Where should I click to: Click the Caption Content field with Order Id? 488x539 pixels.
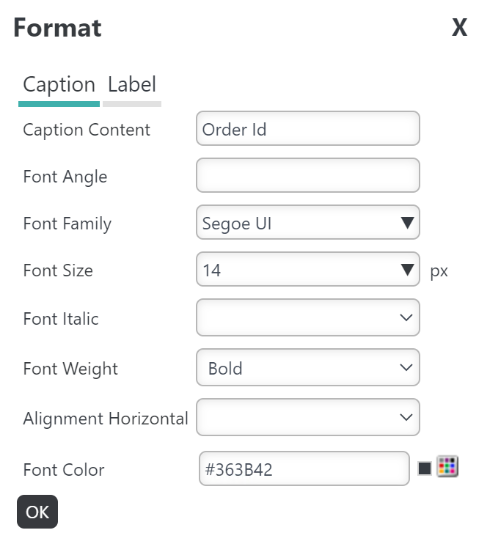tap(308, 129)
